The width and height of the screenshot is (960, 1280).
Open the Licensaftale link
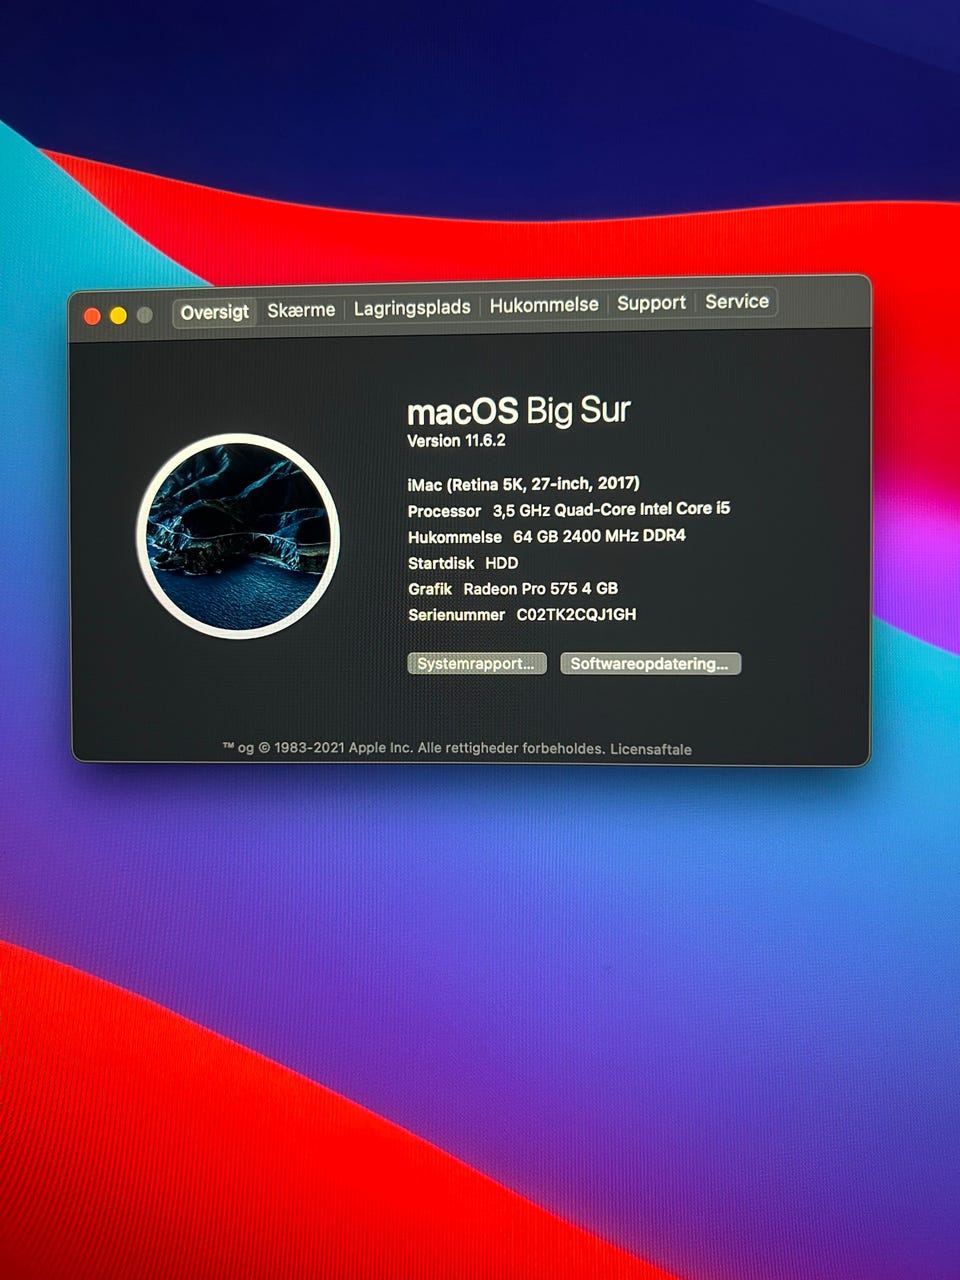point(651,749)
